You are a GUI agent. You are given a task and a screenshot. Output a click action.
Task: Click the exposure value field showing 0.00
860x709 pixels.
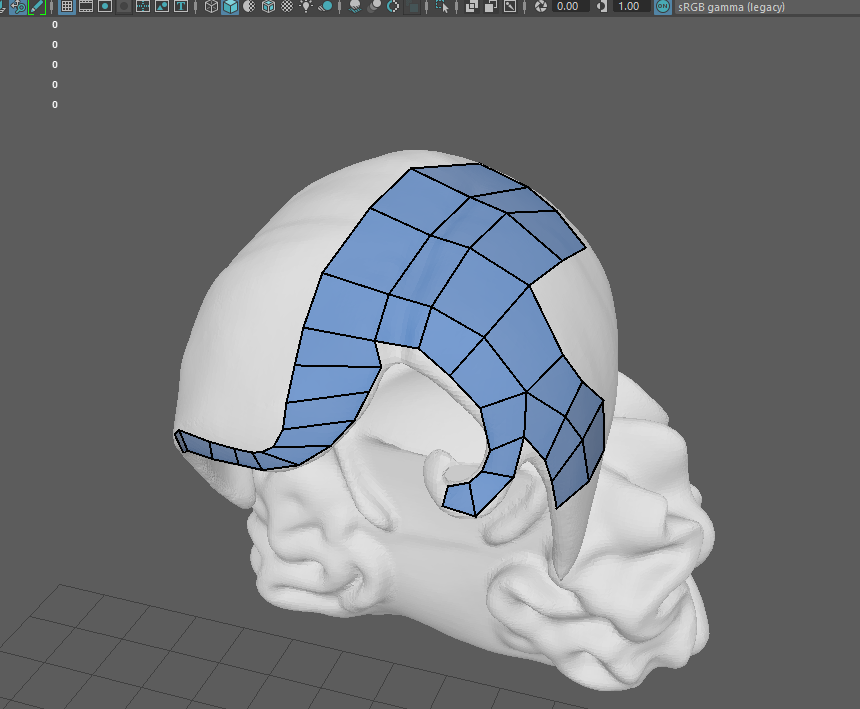click(x=568, y=6)
